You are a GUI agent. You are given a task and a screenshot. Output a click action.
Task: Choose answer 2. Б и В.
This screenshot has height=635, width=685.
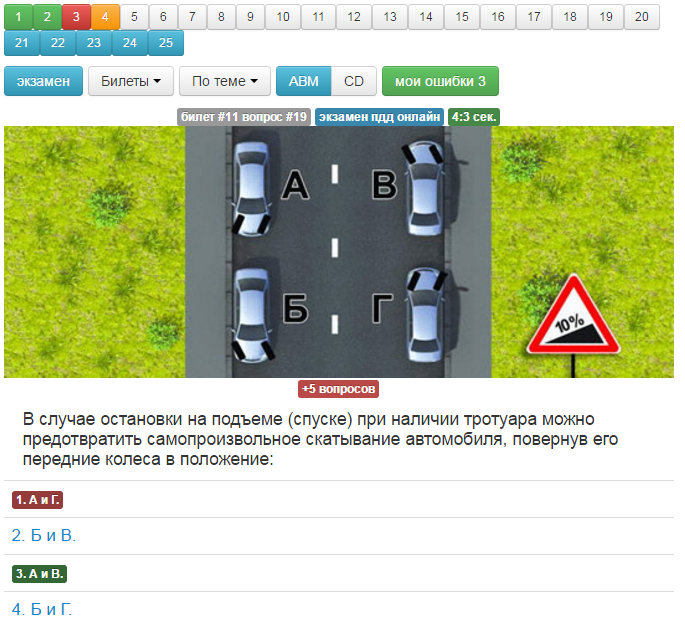tap(44, 536)
